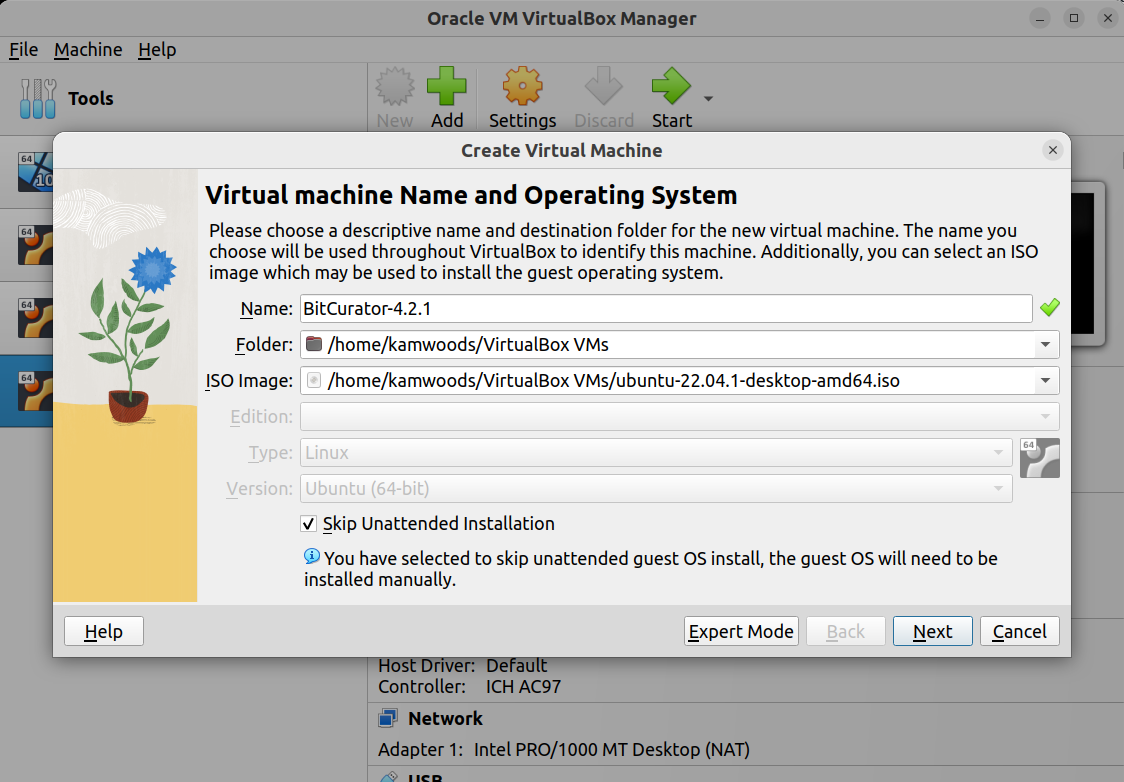Click the greyed-out Discard arrow icon

point(604,87)
